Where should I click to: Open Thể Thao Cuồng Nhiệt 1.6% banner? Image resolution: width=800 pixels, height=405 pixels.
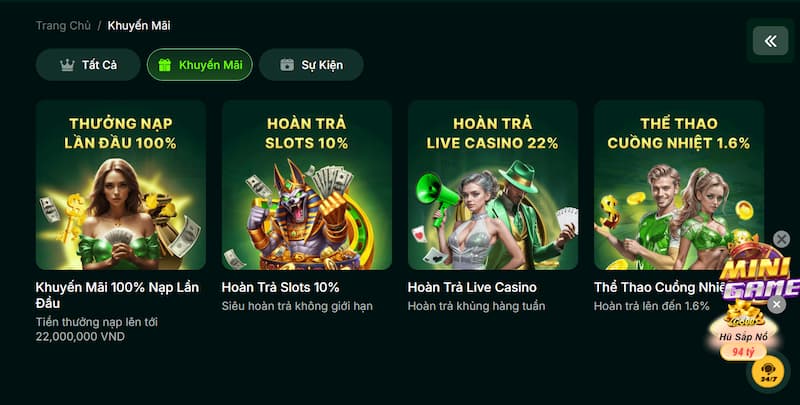pos(679,185)
